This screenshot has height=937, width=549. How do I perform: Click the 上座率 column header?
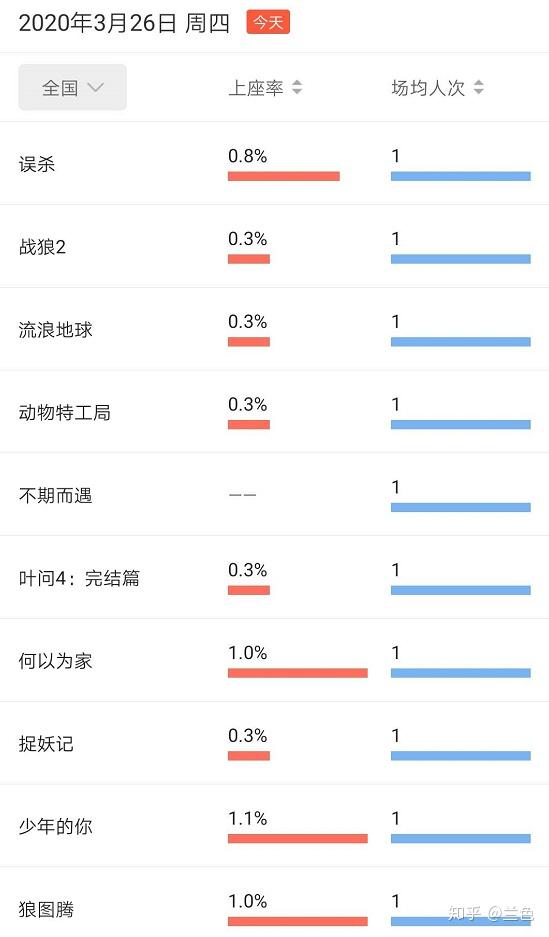tap(256, 88)
